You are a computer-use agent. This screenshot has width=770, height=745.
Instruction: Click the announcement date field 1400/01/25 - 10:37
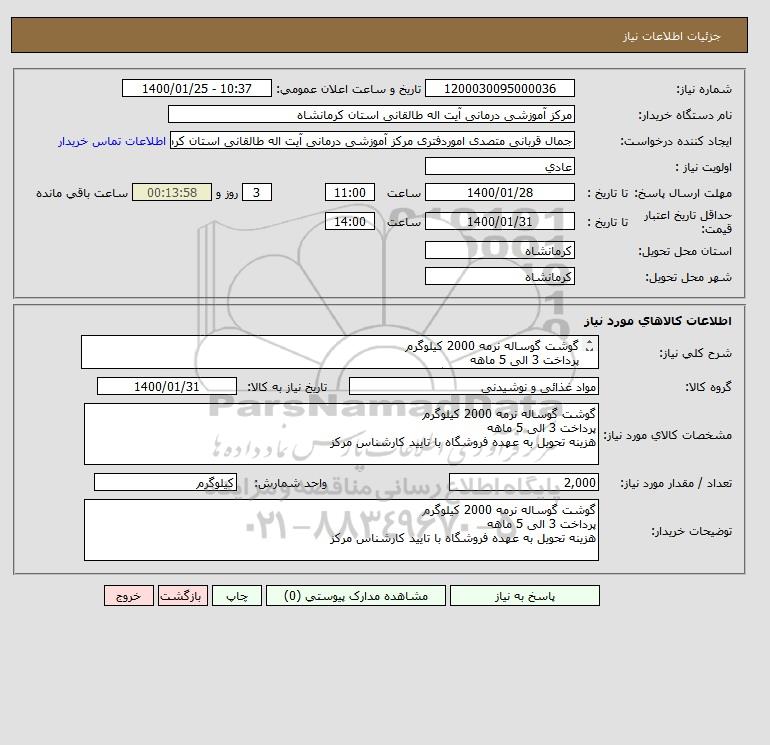click(196, 88)
